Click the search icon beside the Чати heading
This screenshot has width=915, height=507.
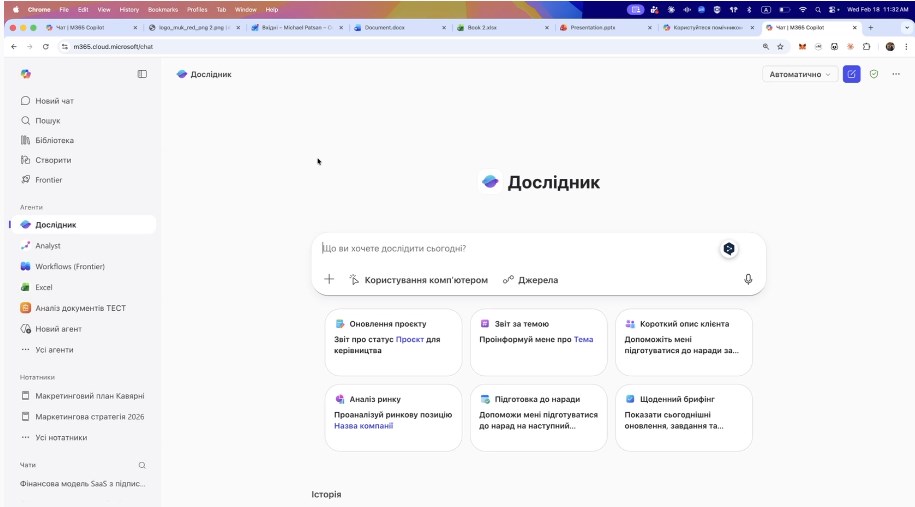click(142, 465)
